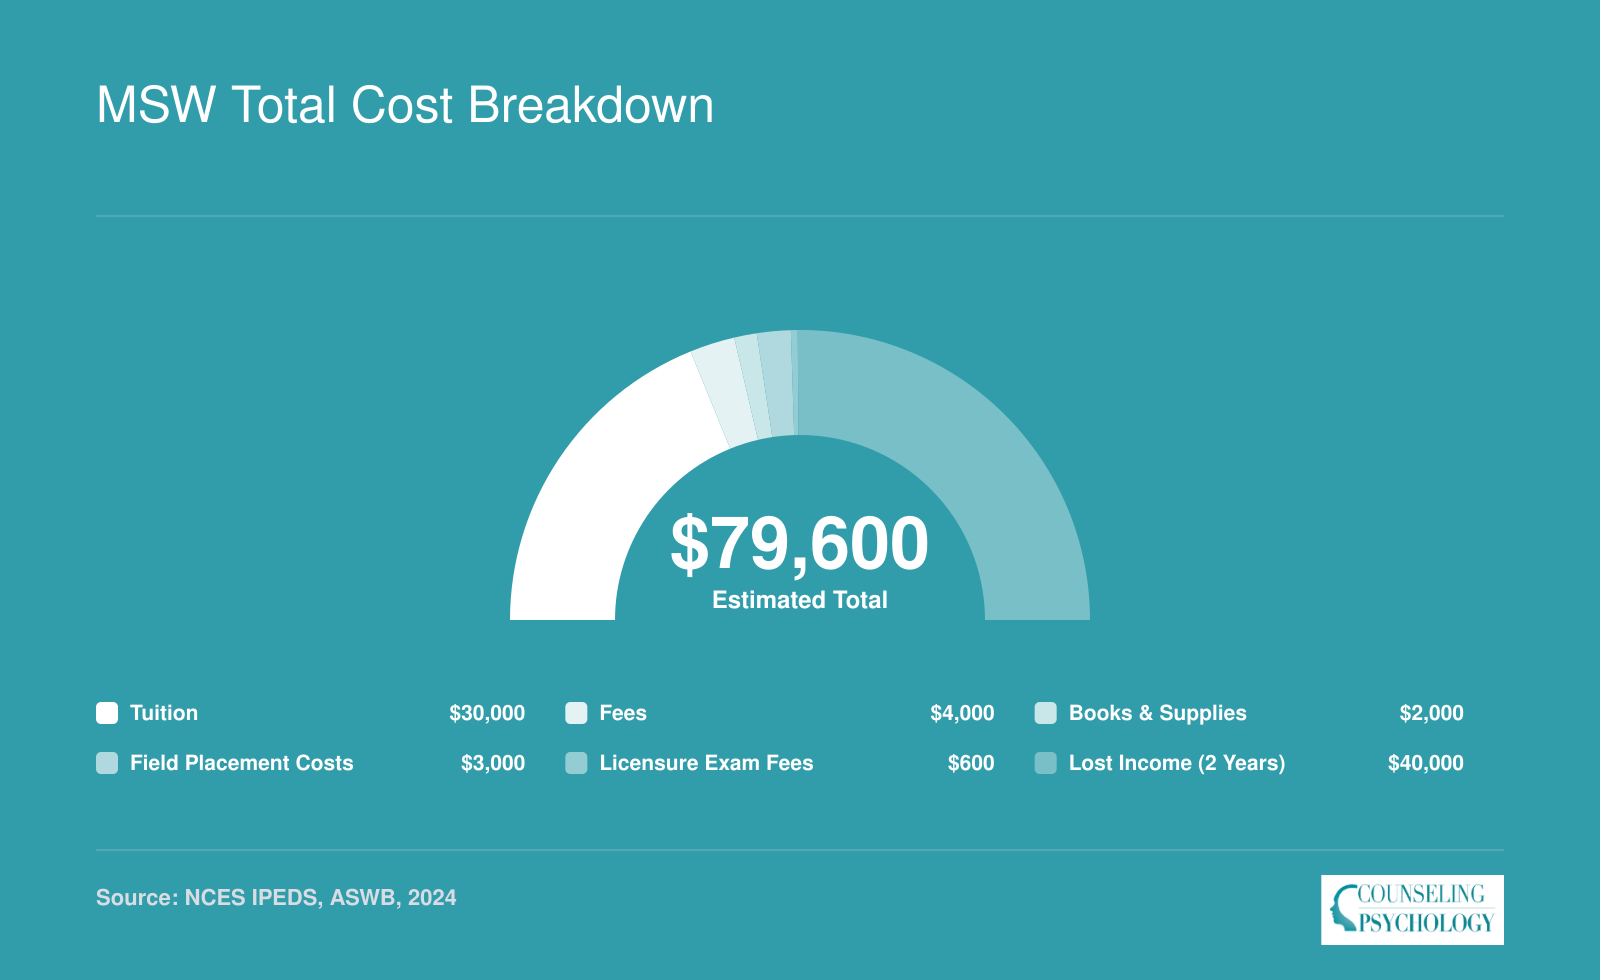Viewport: 1600px width, 980px height.
Task: Click the Books & Supplies legend swatch
Action: coord(1046,713)
